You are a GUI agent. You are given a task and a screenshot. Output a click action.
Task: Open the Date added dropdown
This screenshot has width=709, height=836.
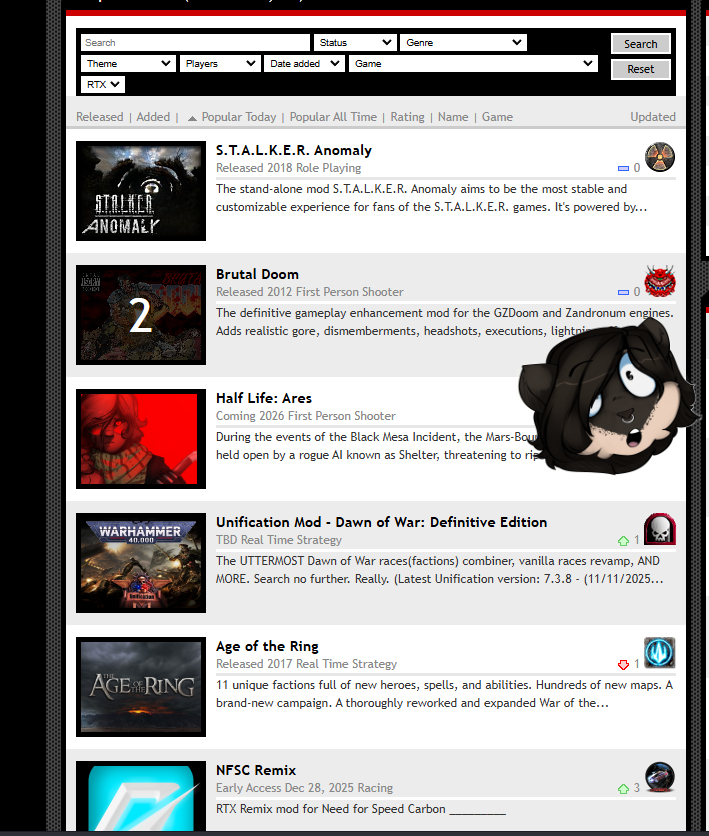coord(304,64)
